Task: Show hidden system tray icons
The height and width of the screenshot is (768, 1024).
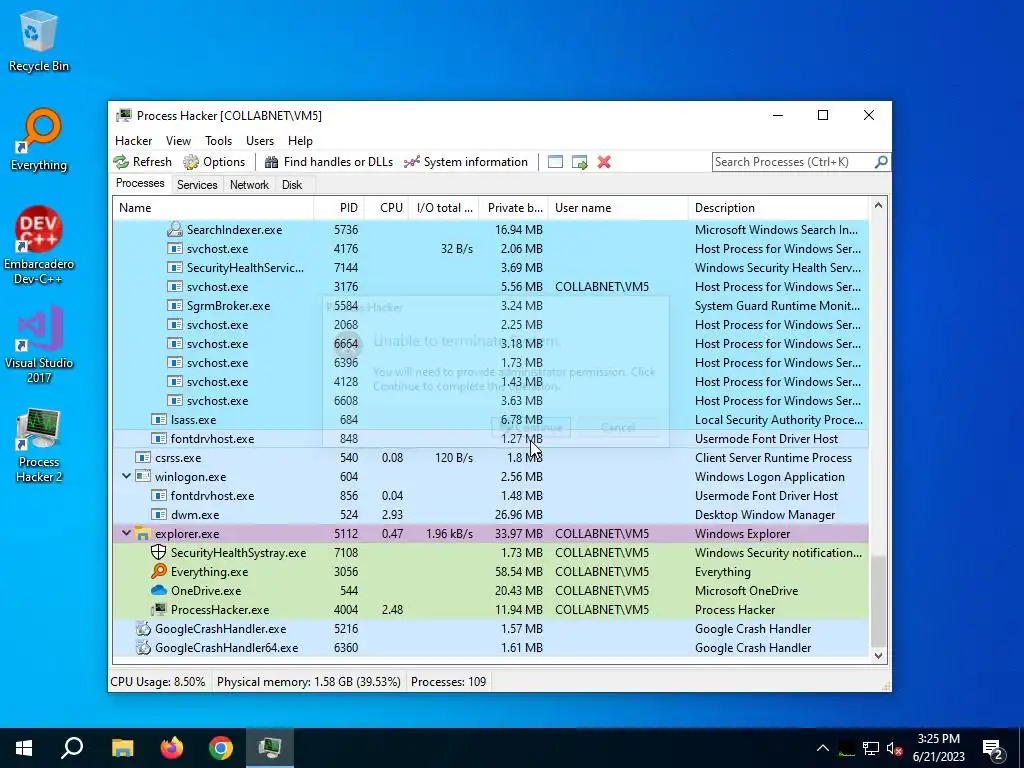Action: 823,748
